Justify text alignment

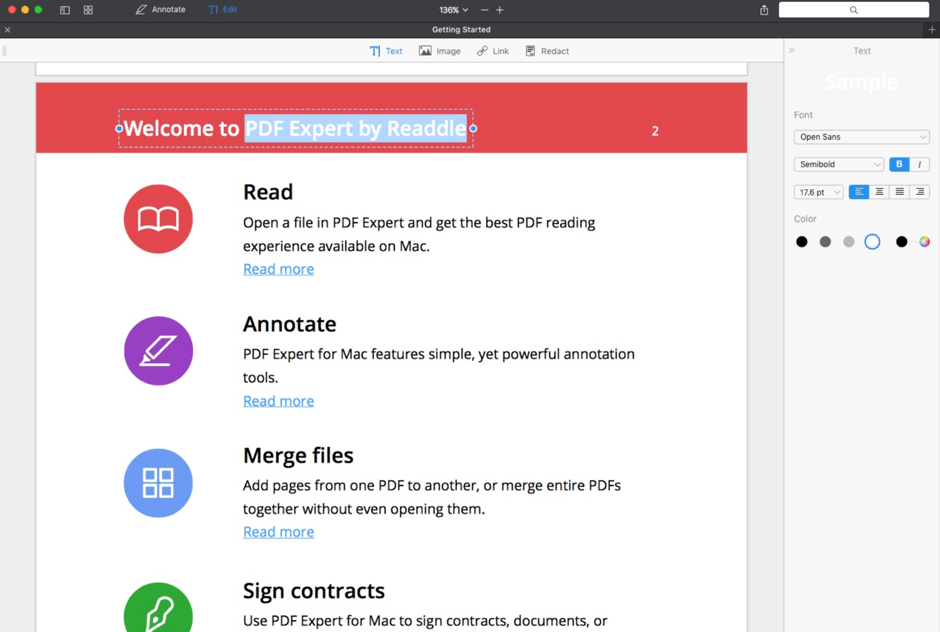coord(900,192)
